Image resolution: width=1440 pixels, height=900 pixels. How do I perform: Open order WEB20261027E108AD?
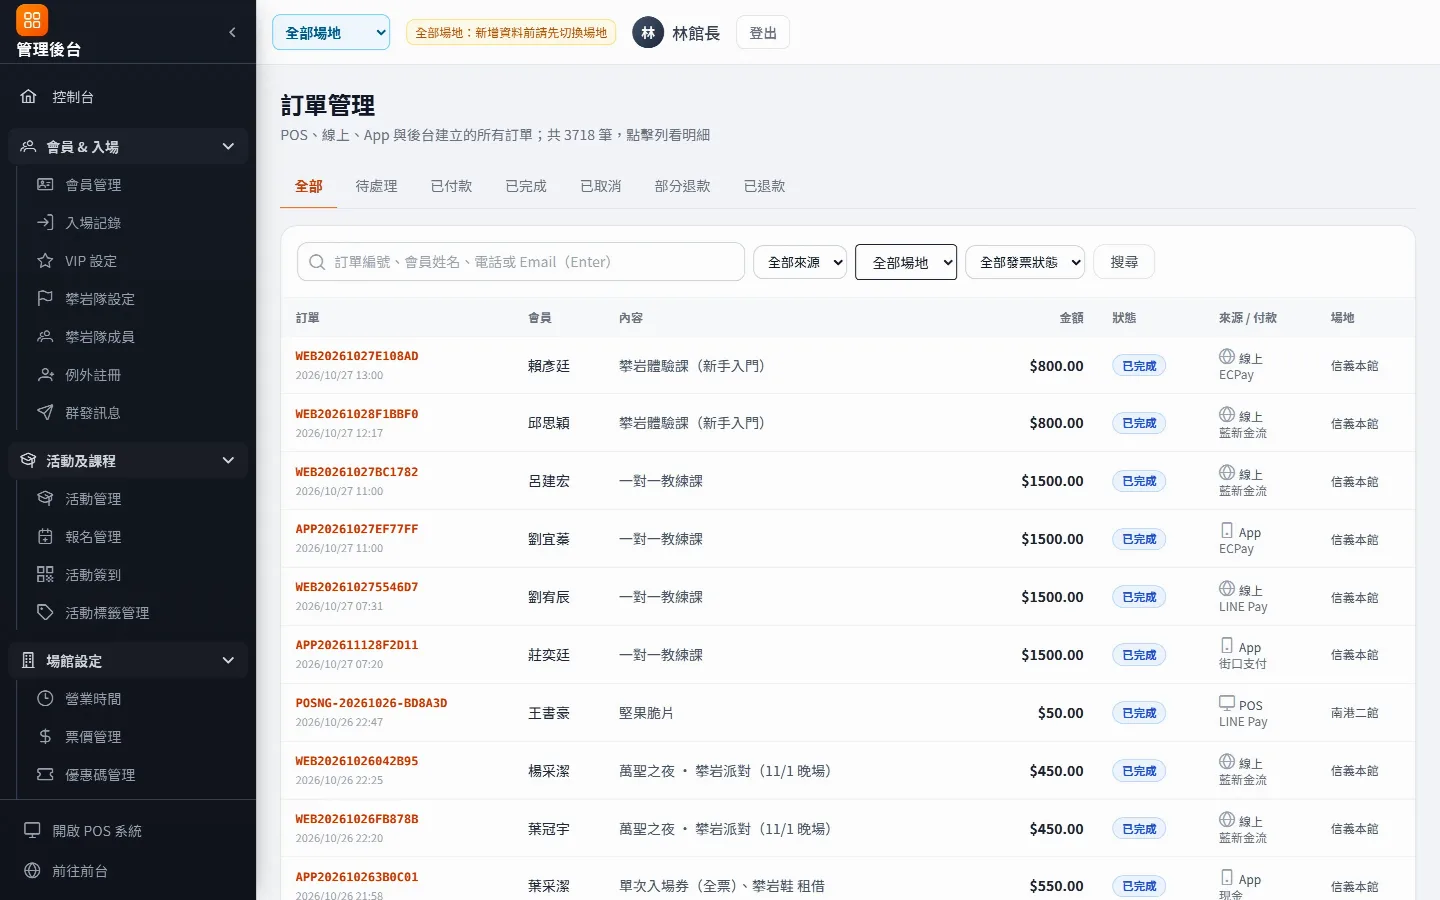[357, 356]
